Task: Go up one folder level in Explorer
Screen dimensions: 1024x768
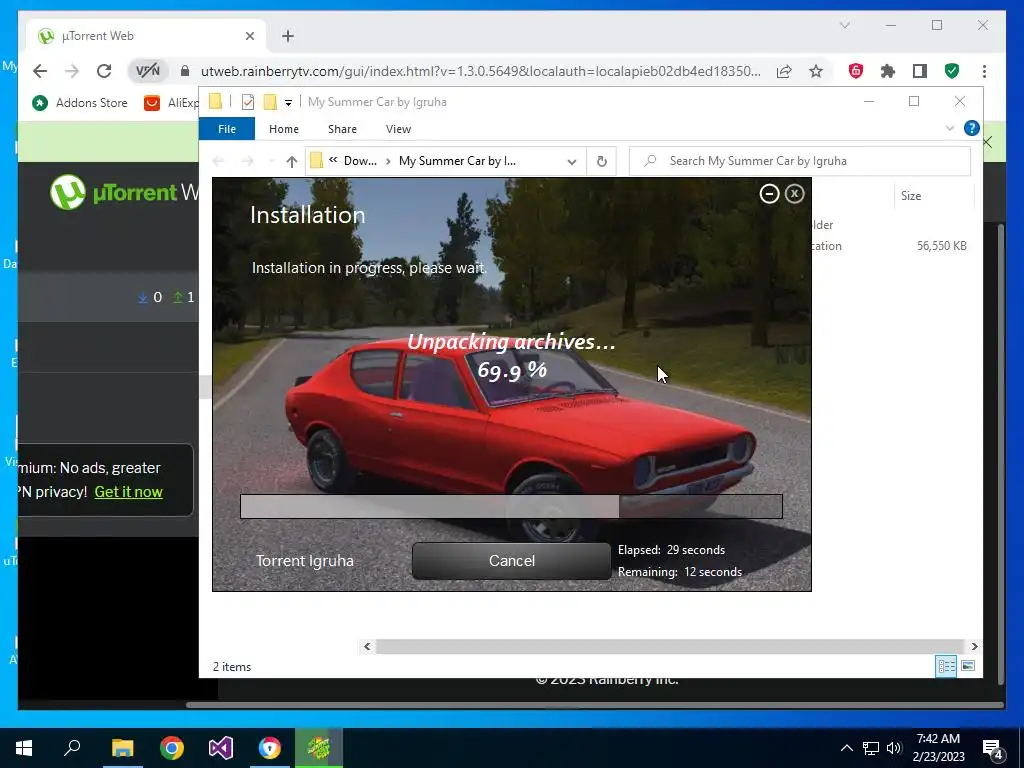Action: coord(292,161)
